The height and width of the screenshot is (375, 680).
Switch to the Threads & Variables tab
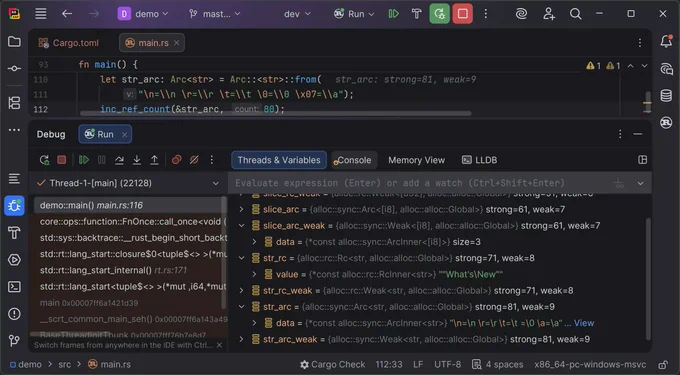279,160
